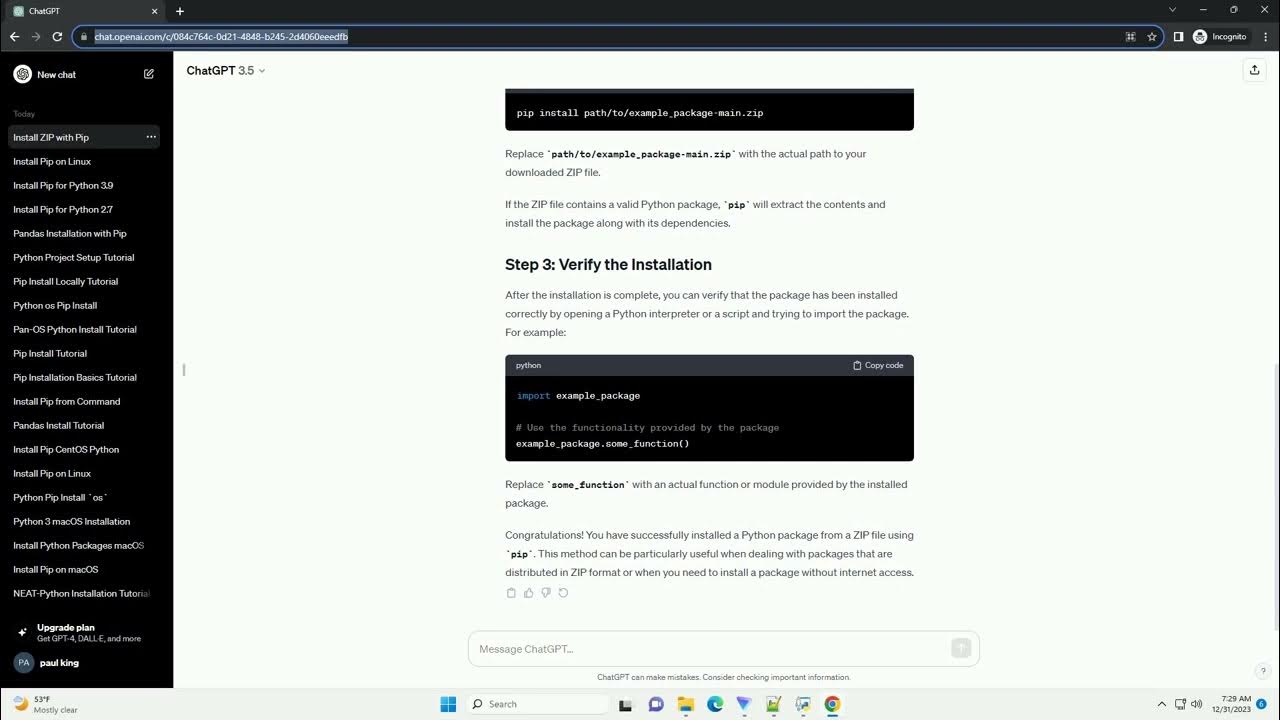Image resolution: width=1280 pixels, height=720 pixels.
Task: Open File Explorer from the taskbar
Action: click(685, 704)
